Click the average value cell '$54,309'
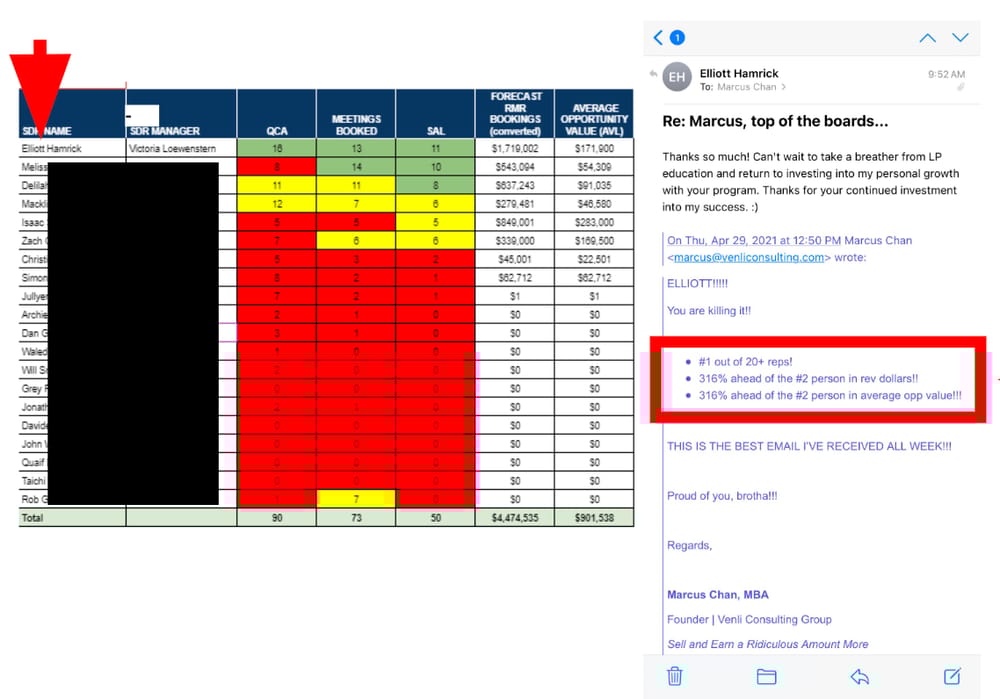Image resolution: width=1000 pixels, height=699 pixels. click(x=594, y=166)
